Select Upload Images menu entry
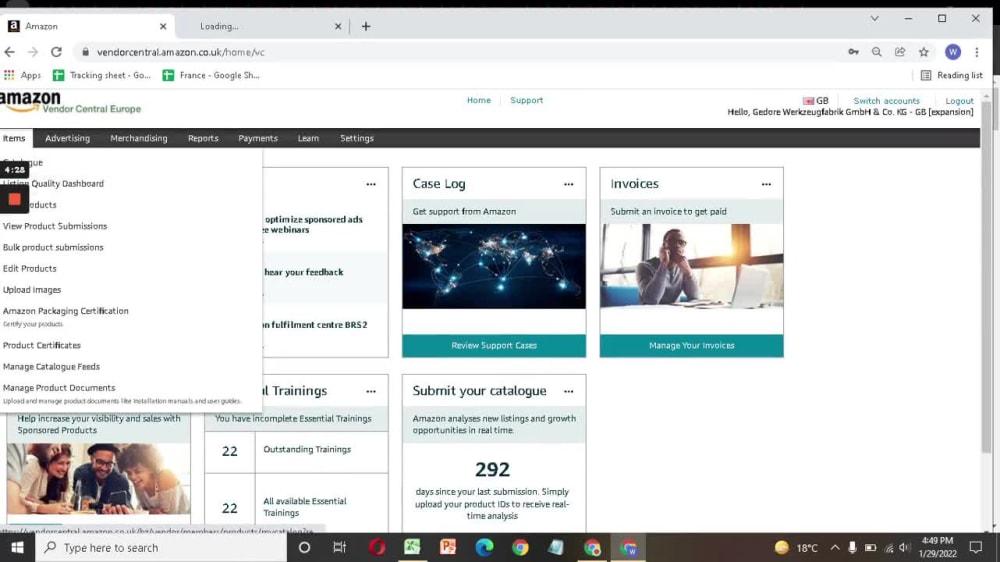1000x562 pixels. [x=32, y=290]
